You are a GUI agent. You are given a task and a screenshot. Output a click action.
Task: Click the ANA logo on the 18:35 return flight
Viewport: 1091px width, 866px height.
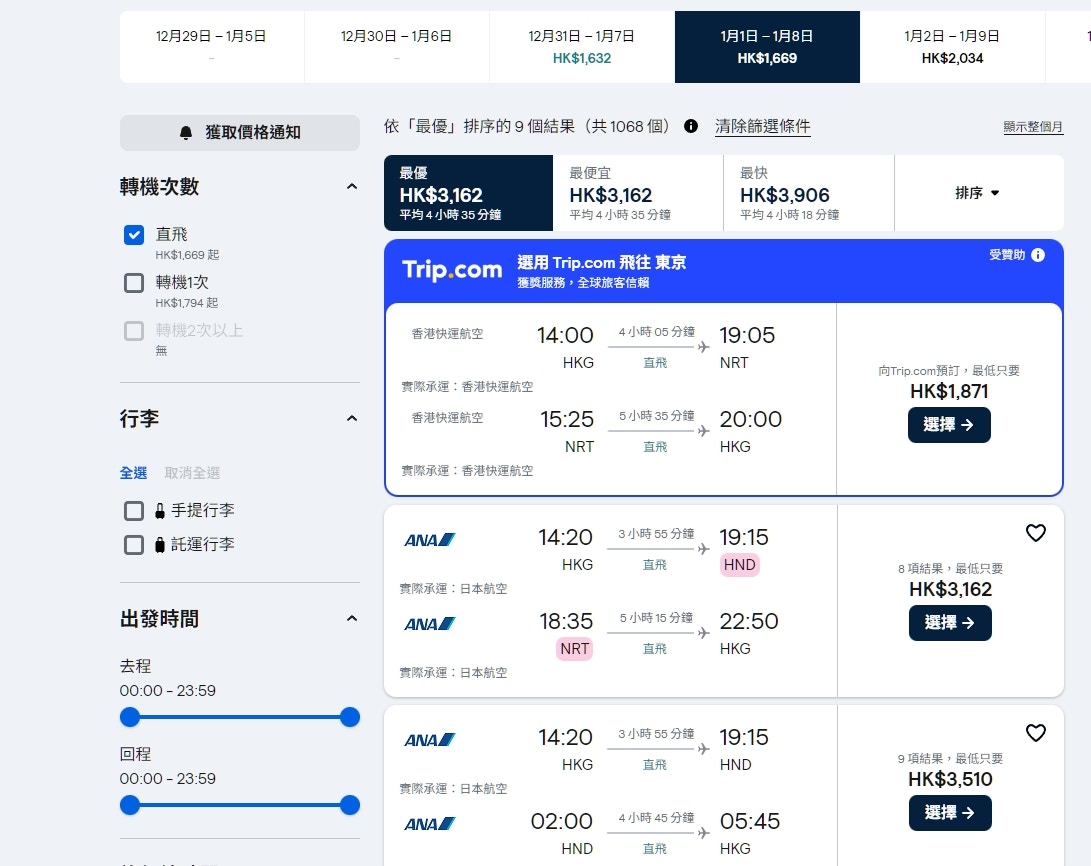(430, 624)
